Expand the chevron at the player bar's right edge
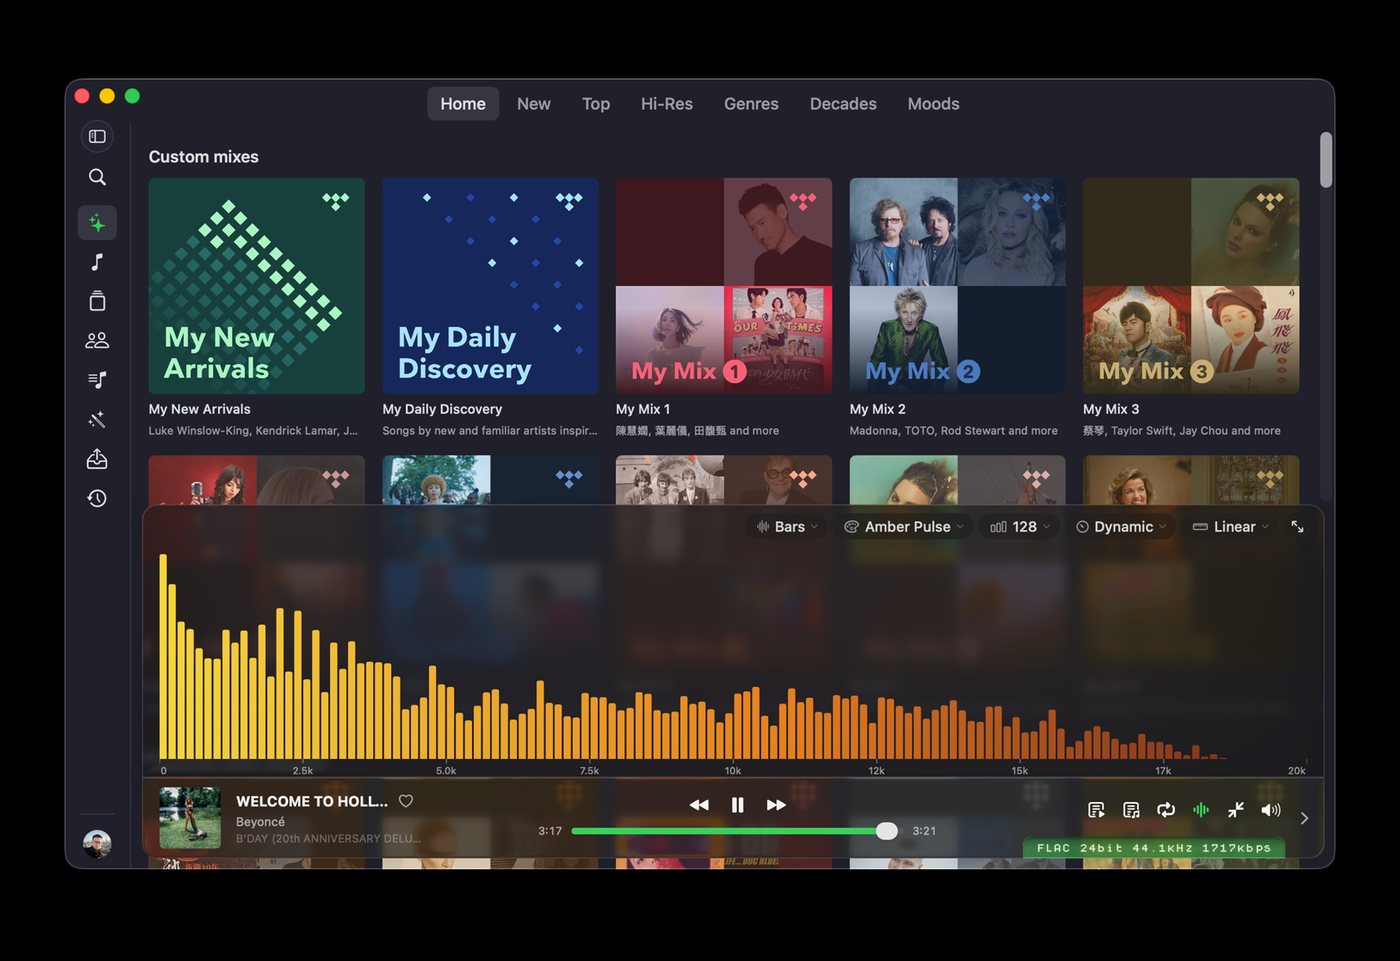Viewport: 1400px width, 961px height. (1304, 818)
